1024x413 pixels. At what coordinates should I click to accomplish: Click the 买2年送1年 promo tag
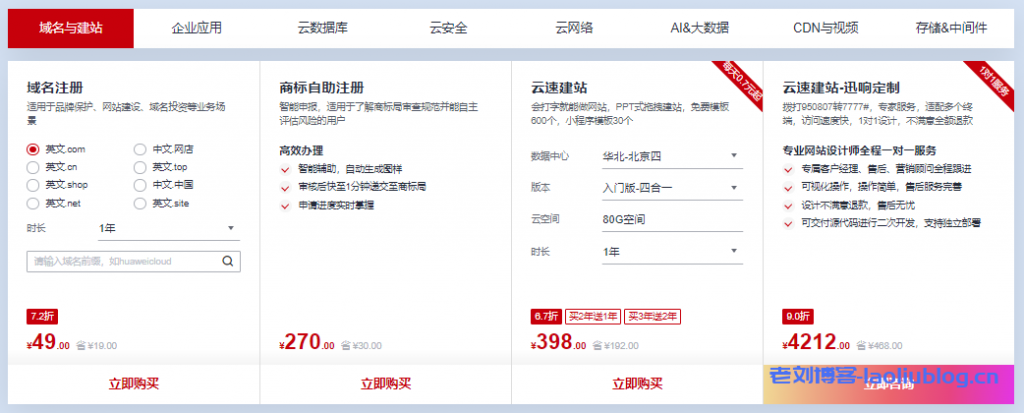point(593,317)
